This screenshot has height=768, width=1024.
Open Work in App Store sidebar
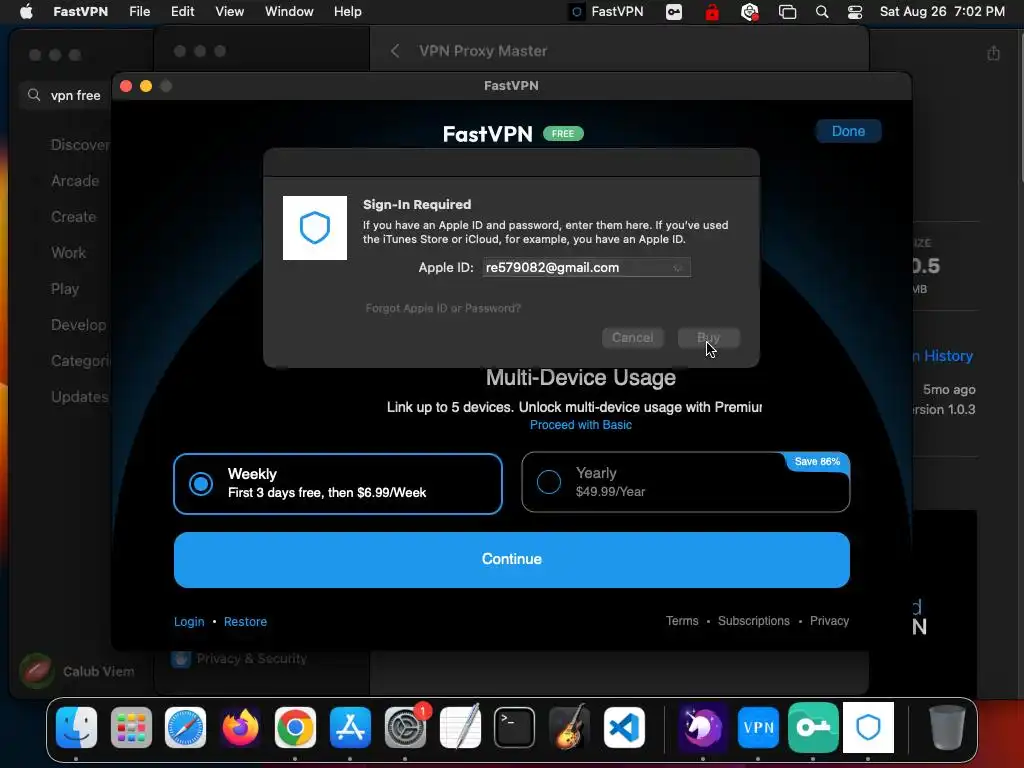click(x=69, y=253)
